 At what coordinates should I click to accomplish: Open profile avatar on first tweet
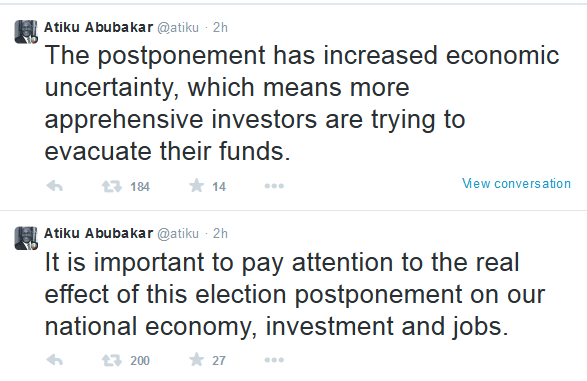(26, 32)
